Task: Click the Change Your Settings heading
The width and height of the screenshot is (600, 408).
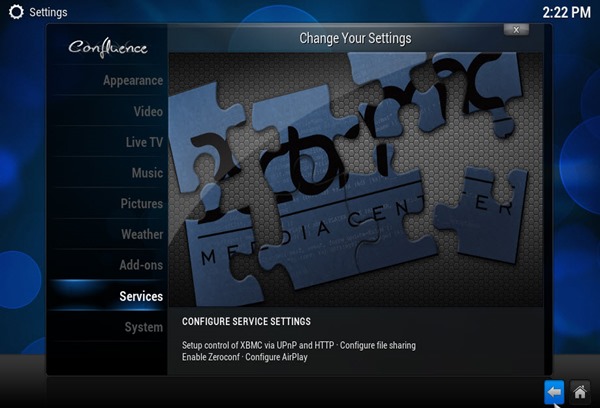Action: click(x=355, y=38)
